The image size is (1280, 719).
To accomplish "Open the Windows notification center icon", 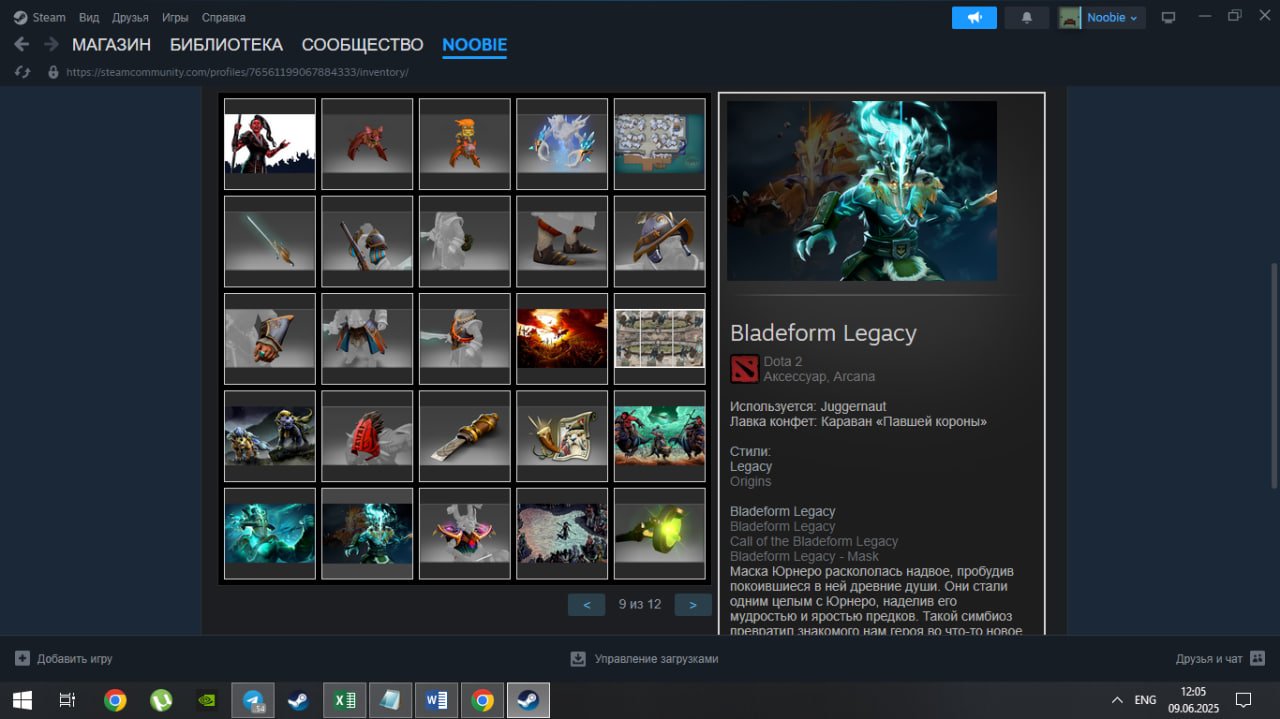I will tap(1243, 700).
